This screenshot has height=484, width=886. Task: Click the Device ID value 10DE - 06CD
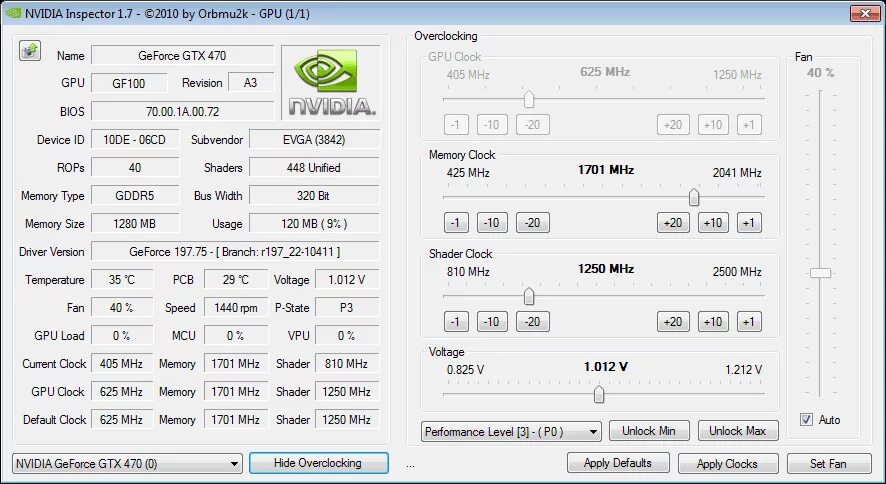[x=135, y=139]
